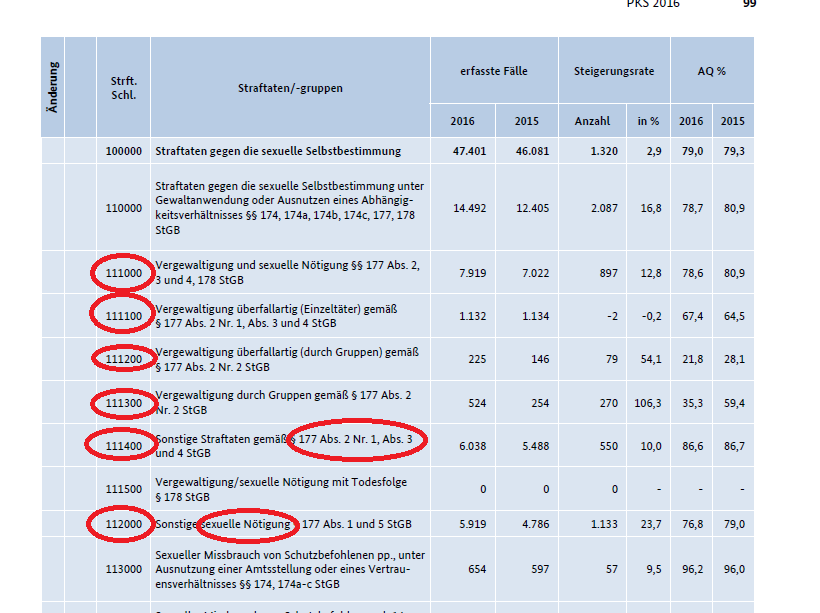Select row title 'Straftaten gegen die sexuelle Selbstbestimmung' of 100000
Image resolution: width=820 pixels, height=613 pixels.
[x=278, y=151]
